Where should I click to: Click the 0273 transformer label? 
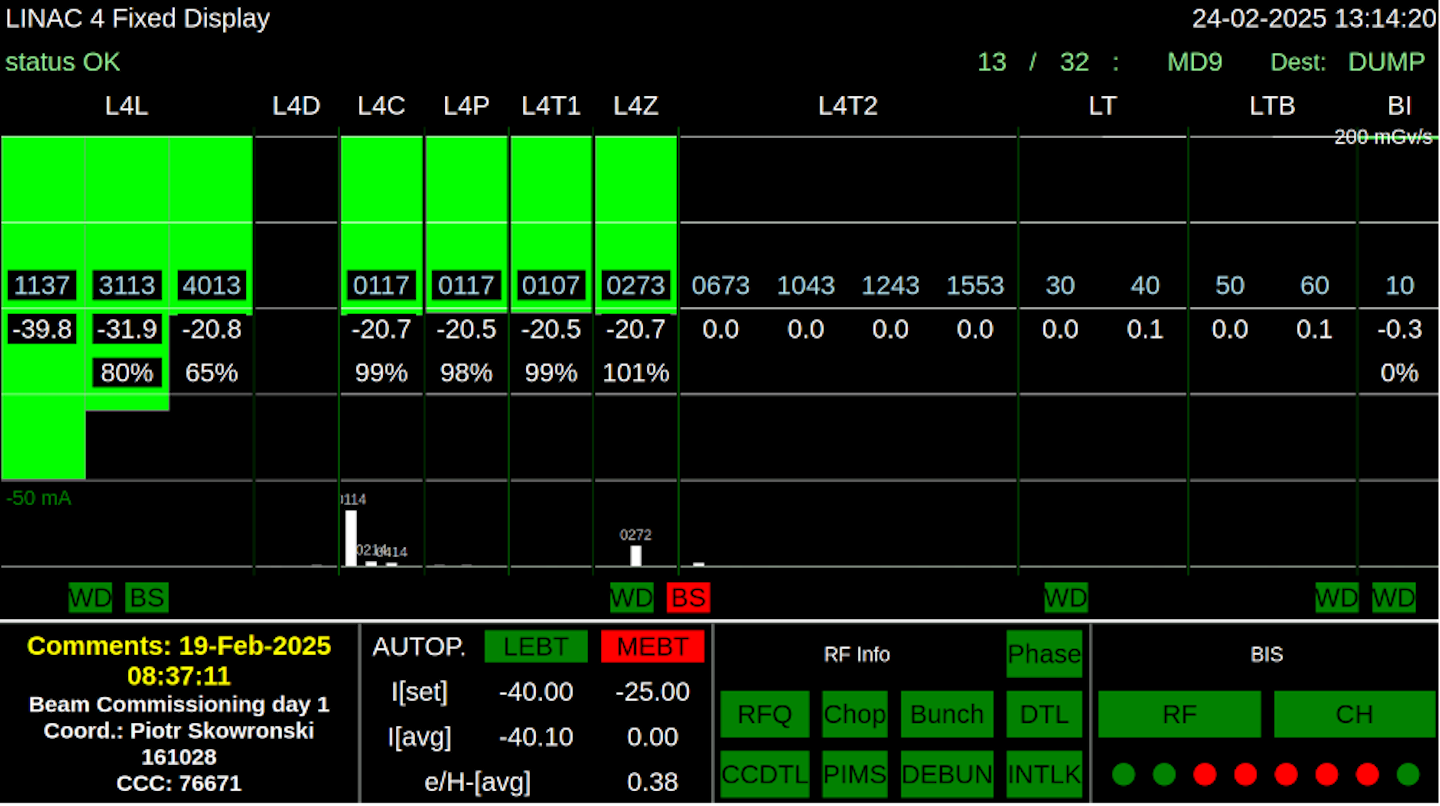636,285
